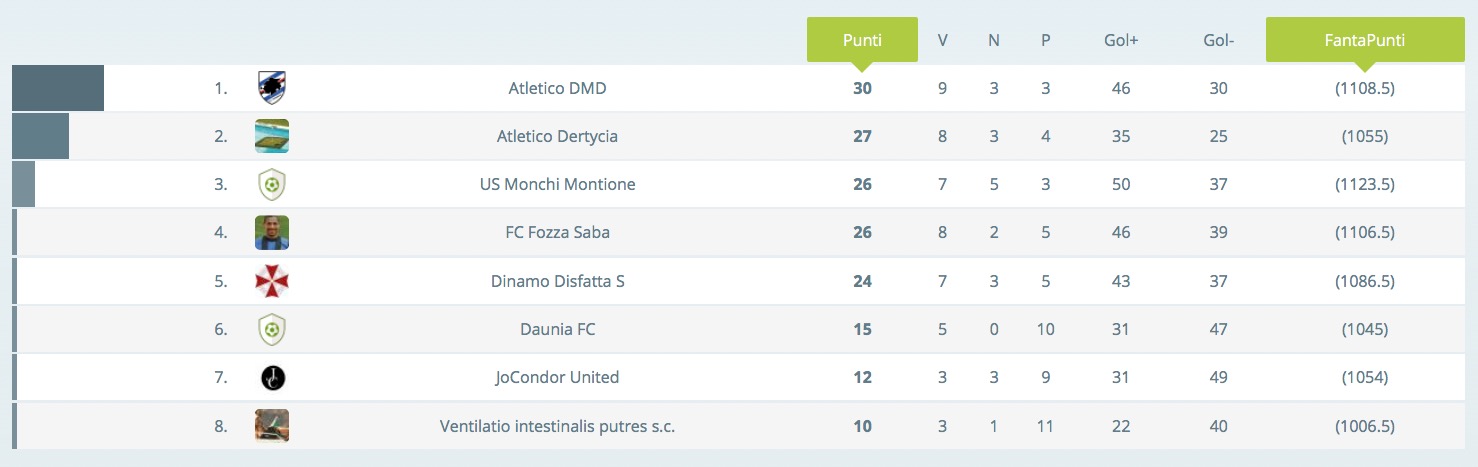Sort the table by the Gol+ column header

click(x=1121, y=41)
